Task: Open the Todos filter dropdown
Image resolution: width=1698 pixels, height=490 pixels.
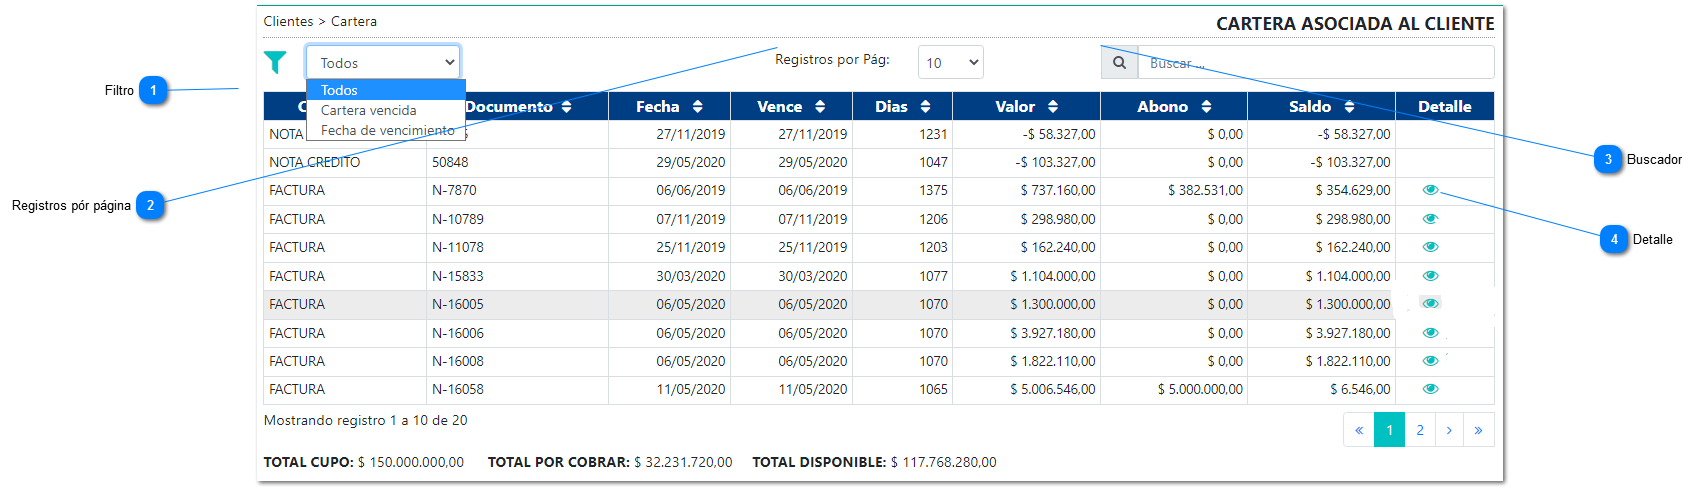Action: click(383, 62)
